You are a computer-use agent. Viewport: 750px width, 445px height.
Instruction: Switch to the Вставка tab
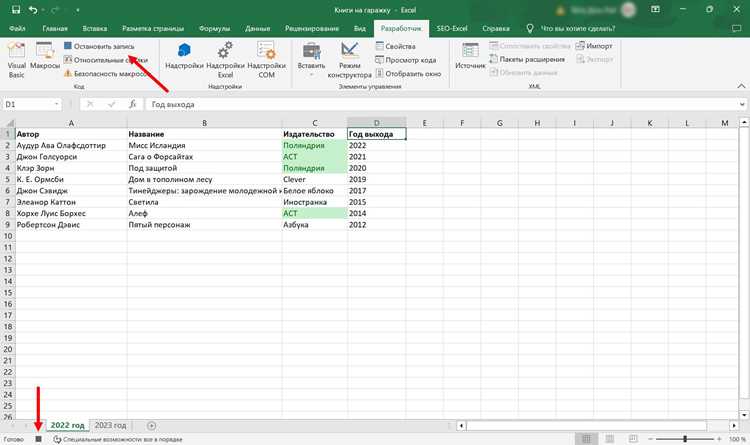tap(95, 28)
